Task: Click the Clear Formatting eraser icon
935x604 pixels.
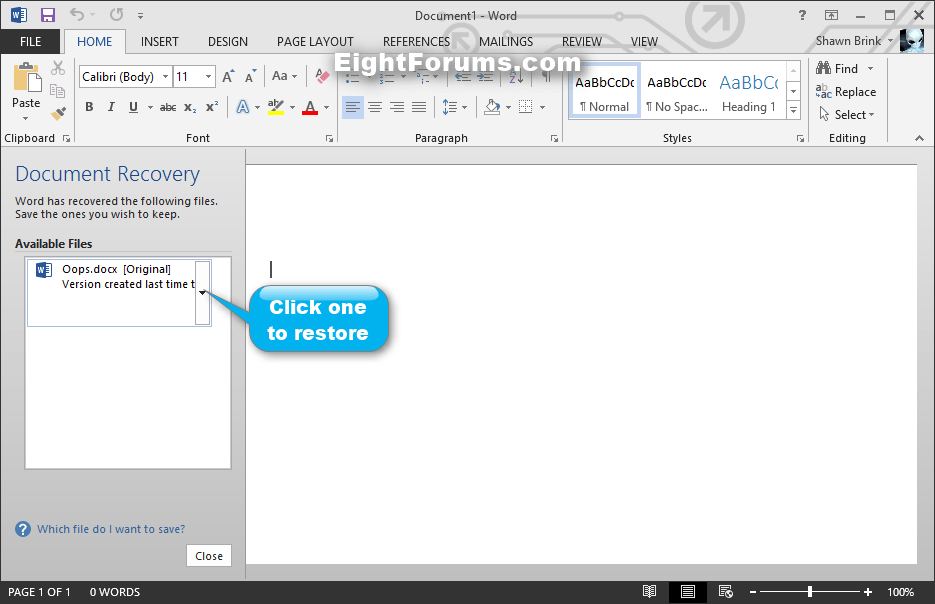Action: coord(321,76)
